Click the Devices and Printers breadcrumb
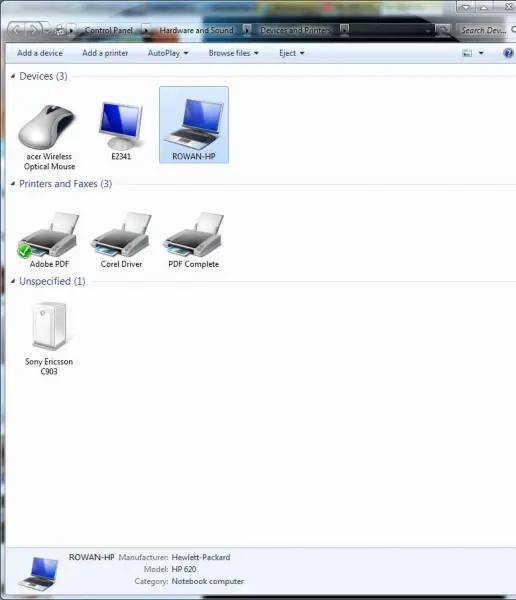This screenshot has width=516, height=600. [x=296, y=30]
